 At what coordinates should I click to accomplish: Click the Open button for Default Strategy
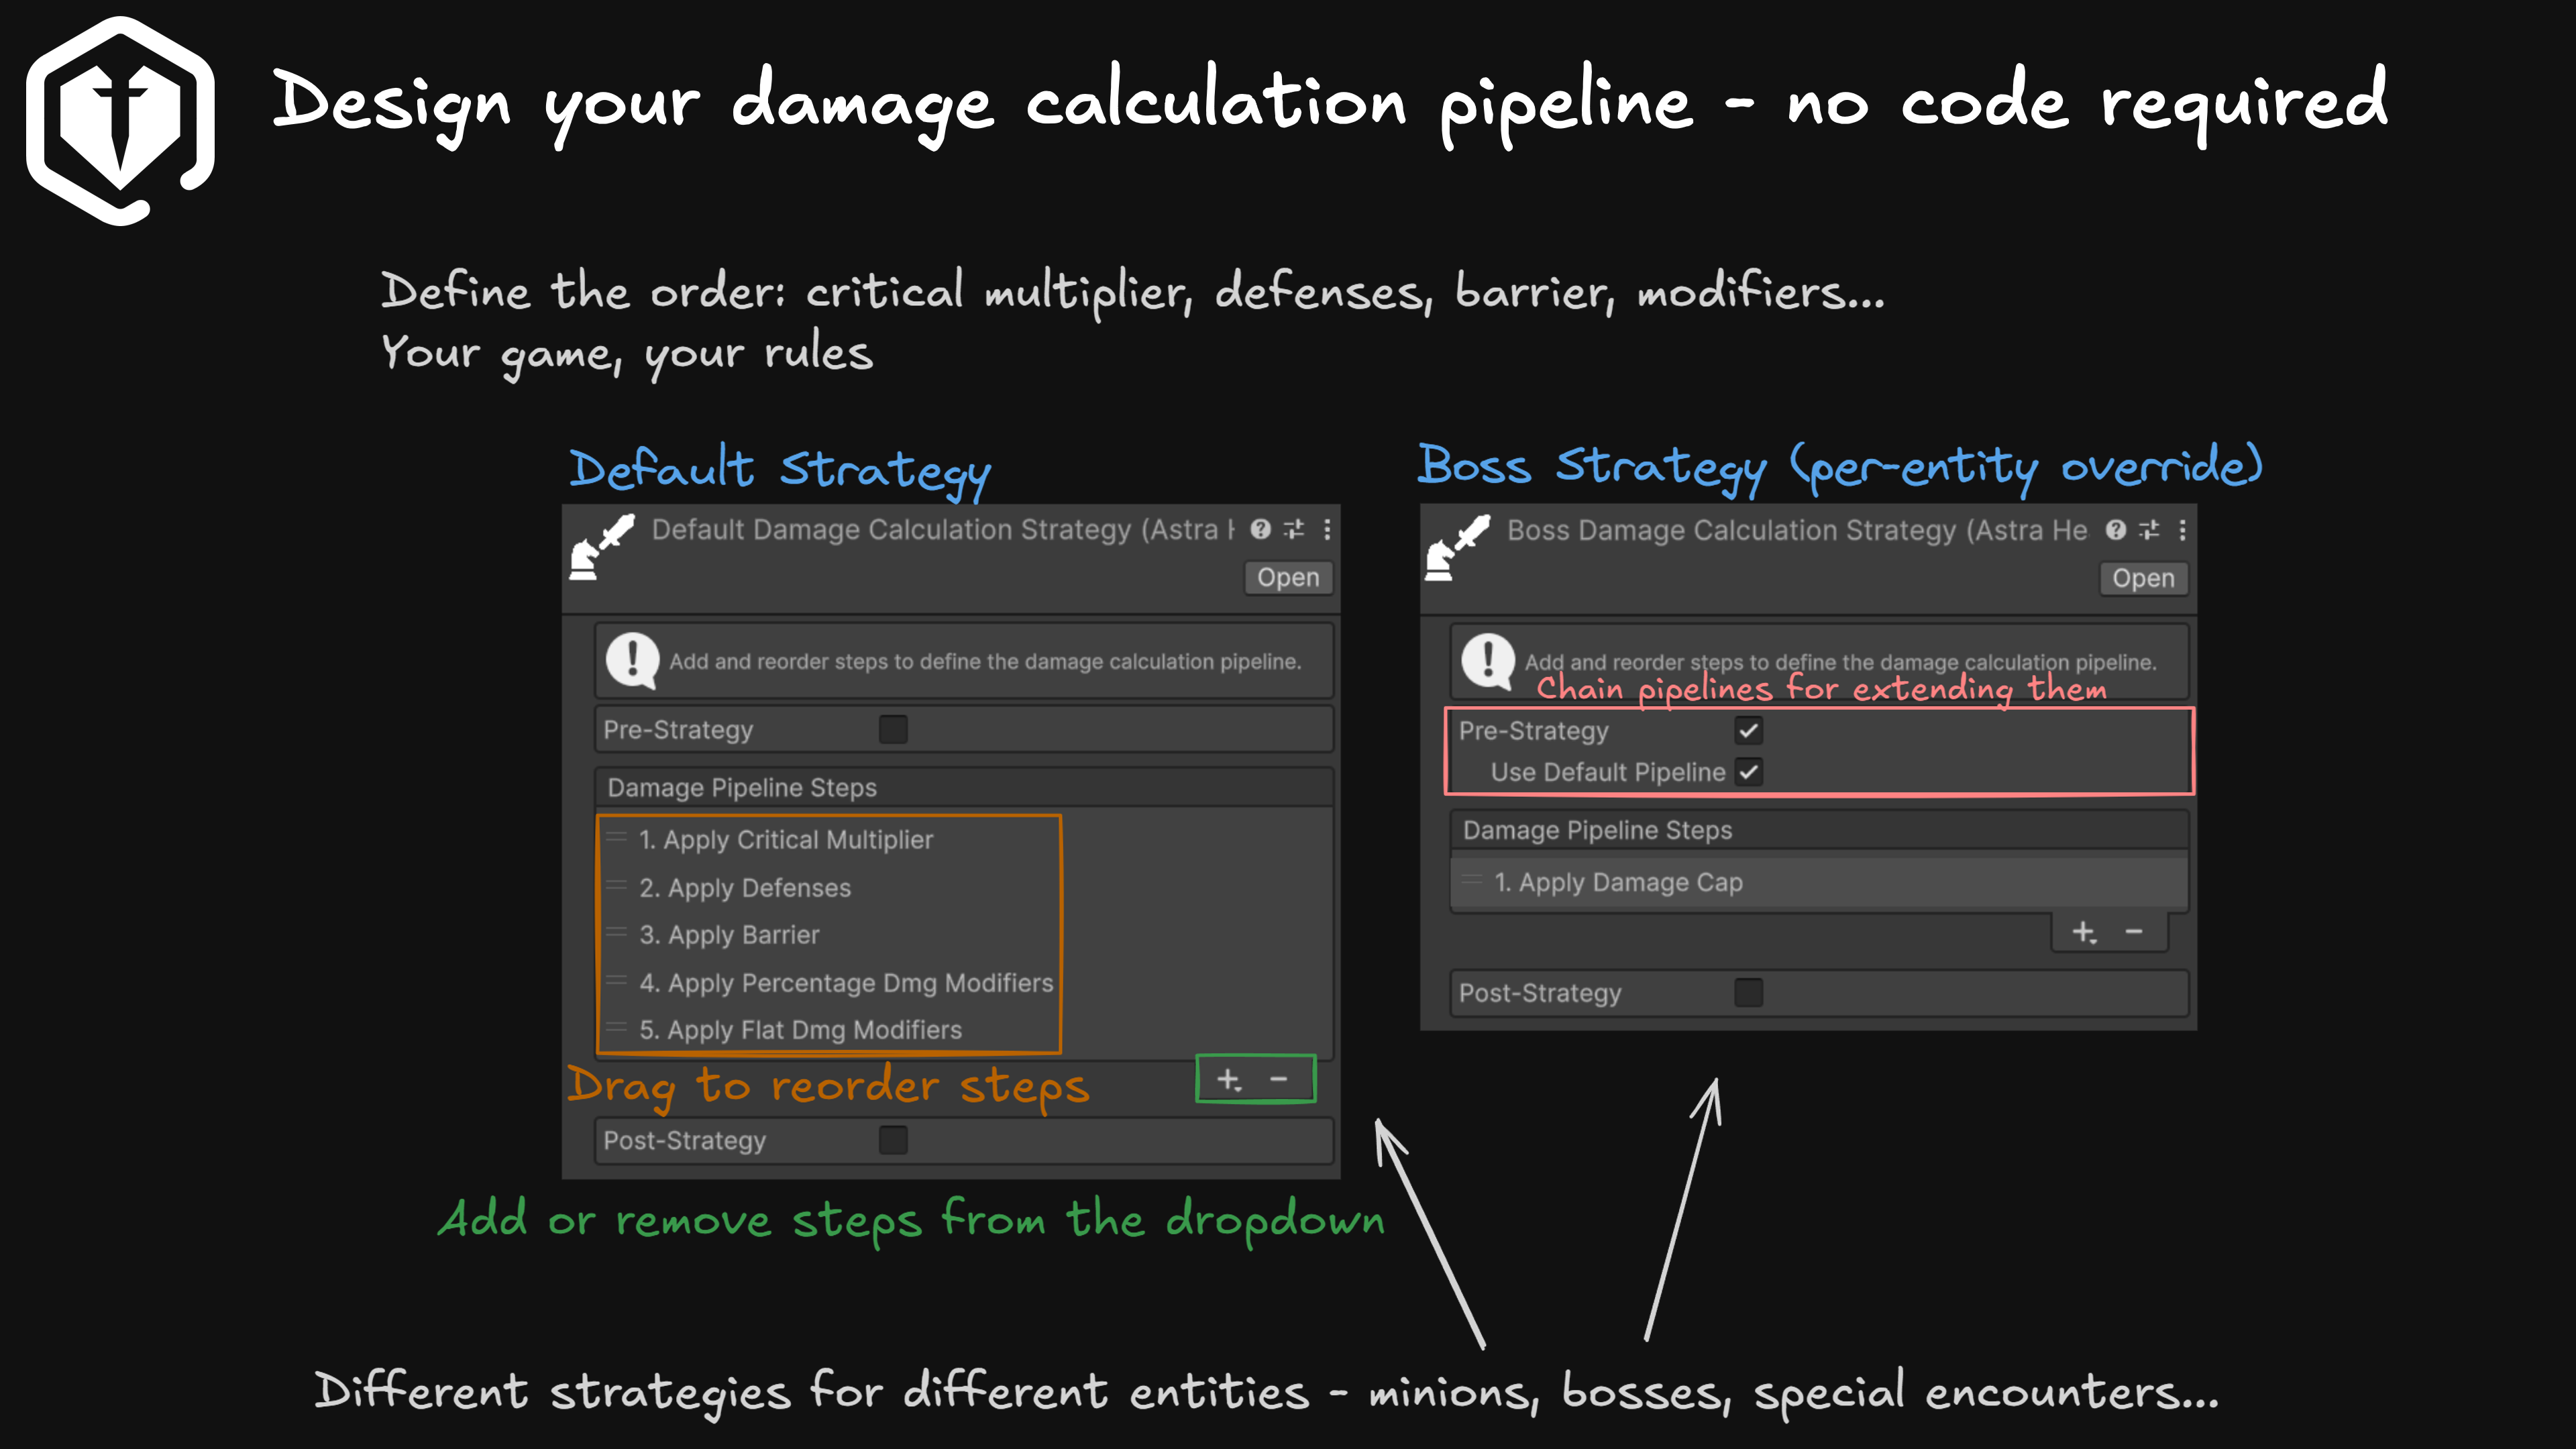pos(1288,577)
